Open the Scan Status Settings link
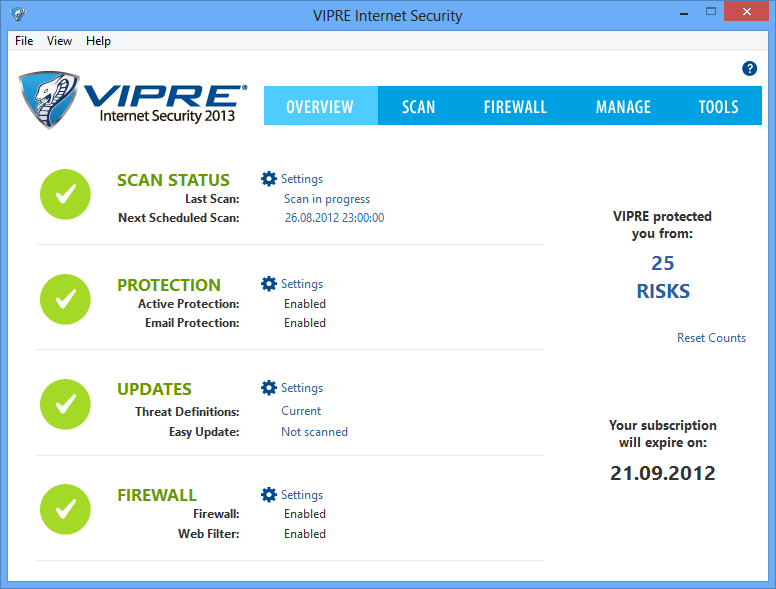This screenshot has width=776, height=589. pos(302,179)
